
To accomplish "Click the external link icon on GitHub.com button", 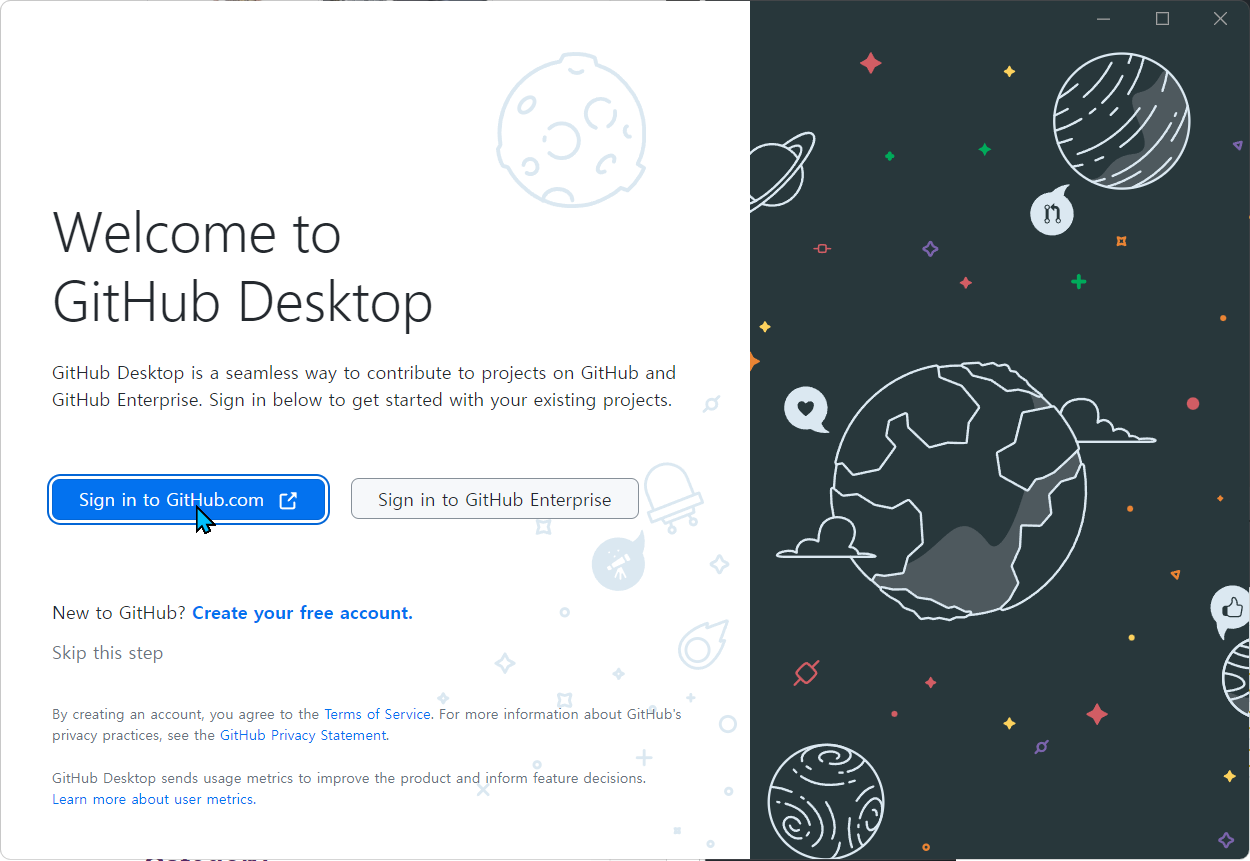I will [288, 501].
